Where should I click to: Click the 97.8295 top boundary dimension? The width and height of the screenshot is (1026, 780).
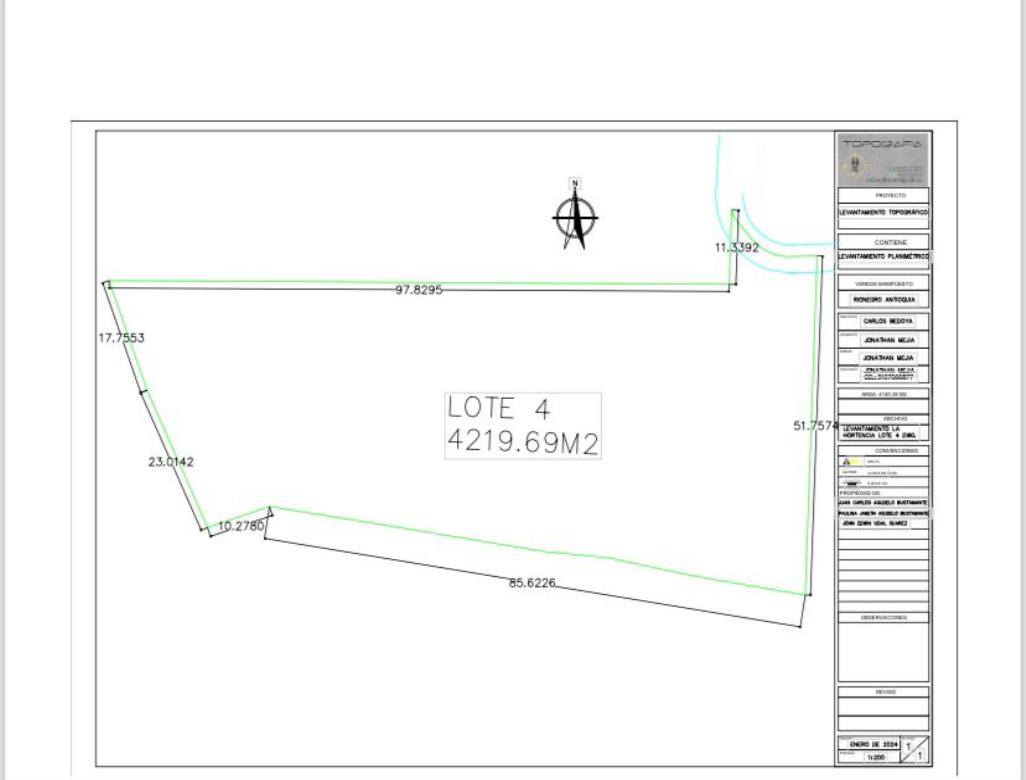419,290
